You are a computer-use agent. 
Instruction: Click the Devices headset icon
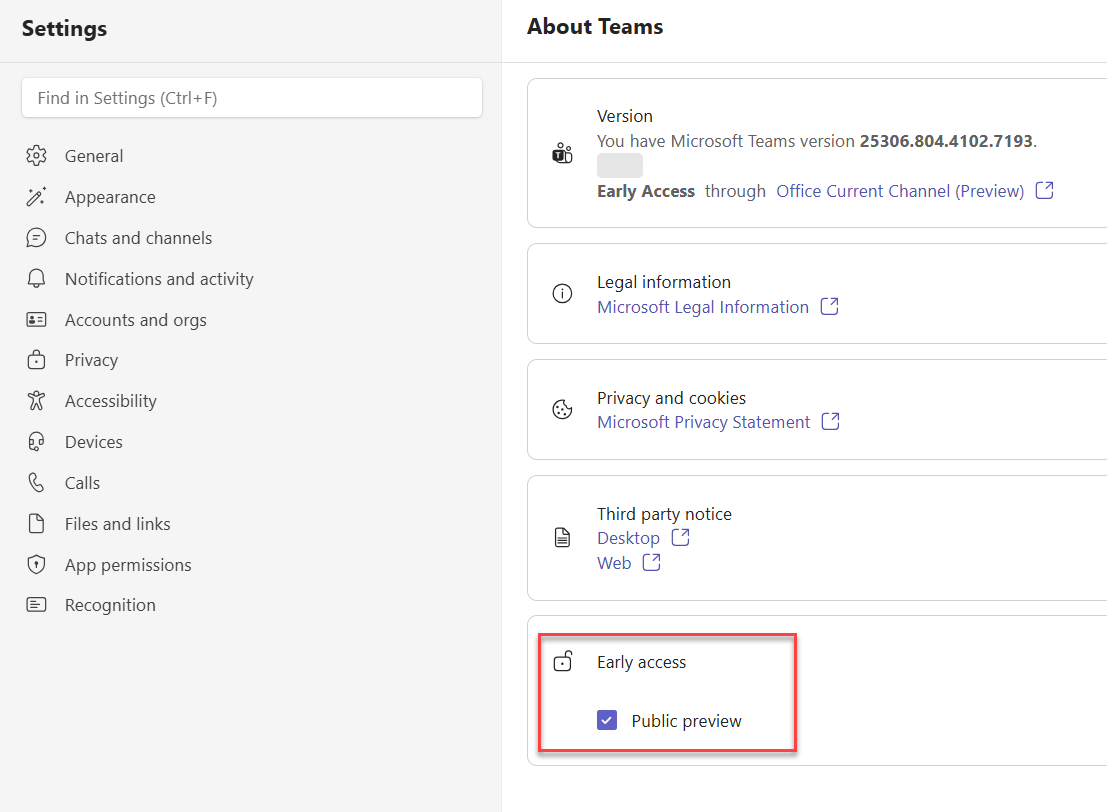click(x=36, y=442)
